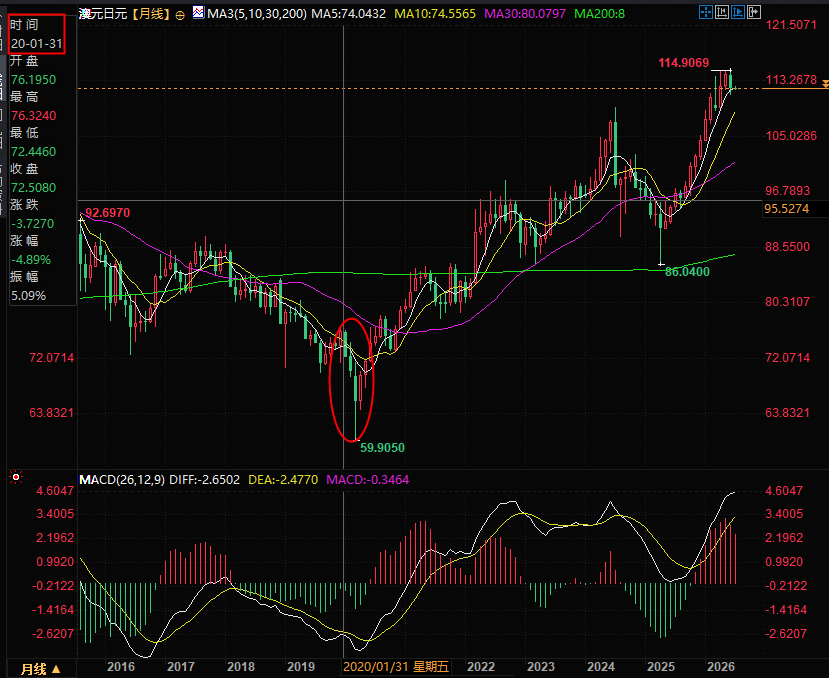Select the 【月线】 period label in header
Screen dimensions: 829x678
click(151, 14)
